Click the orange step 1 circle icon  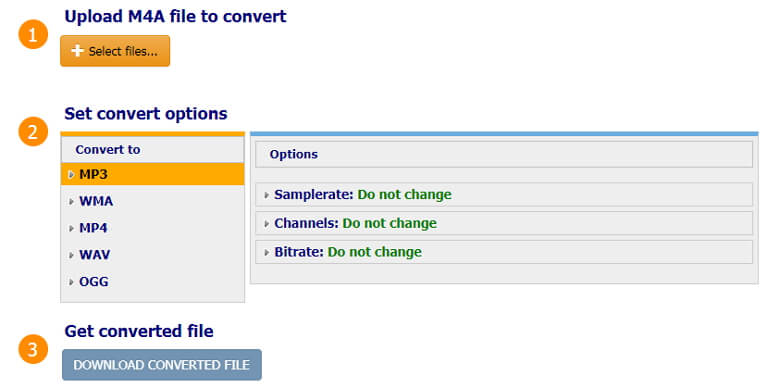pos(33,35)
